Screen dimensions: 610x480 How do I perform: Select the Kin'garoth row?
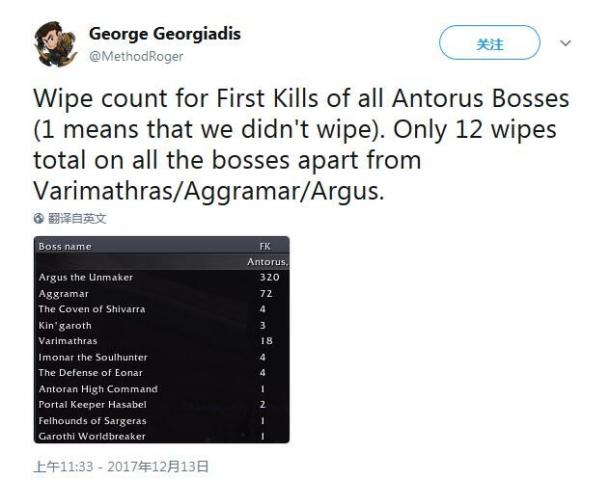point(161,326)
